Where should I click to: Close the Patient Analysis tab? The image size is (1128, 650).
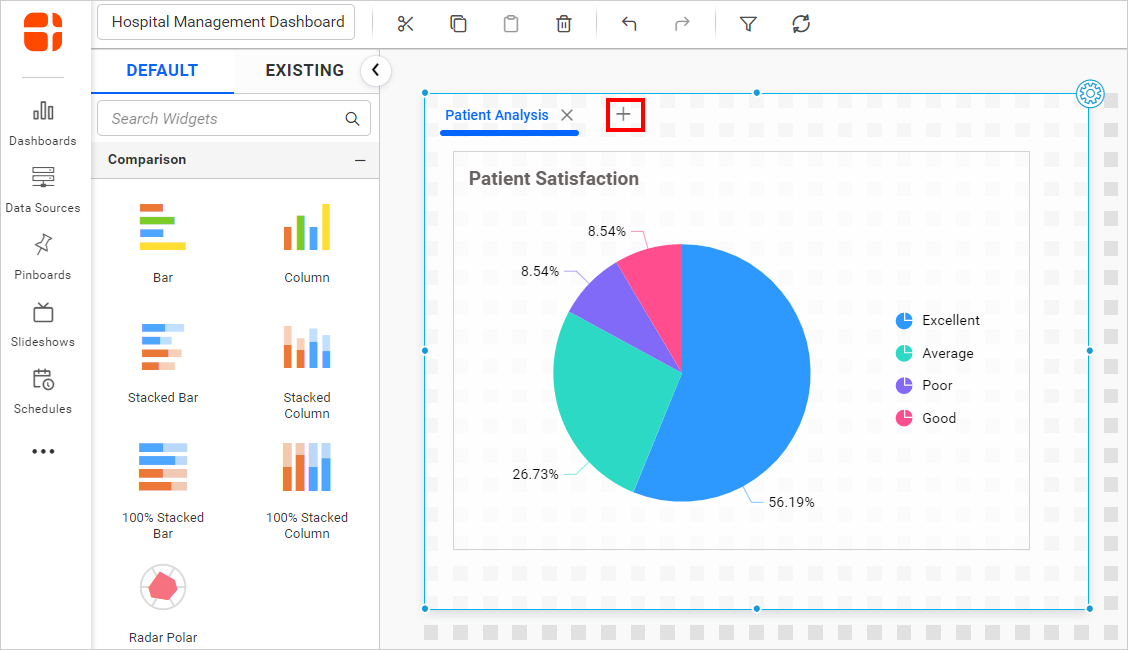tap(567, 116)
